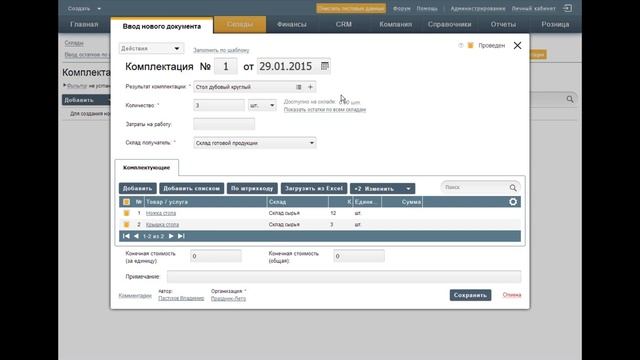The image size is (640, 360).
Task: Click the Сохранить button
Action: point(470,295)
